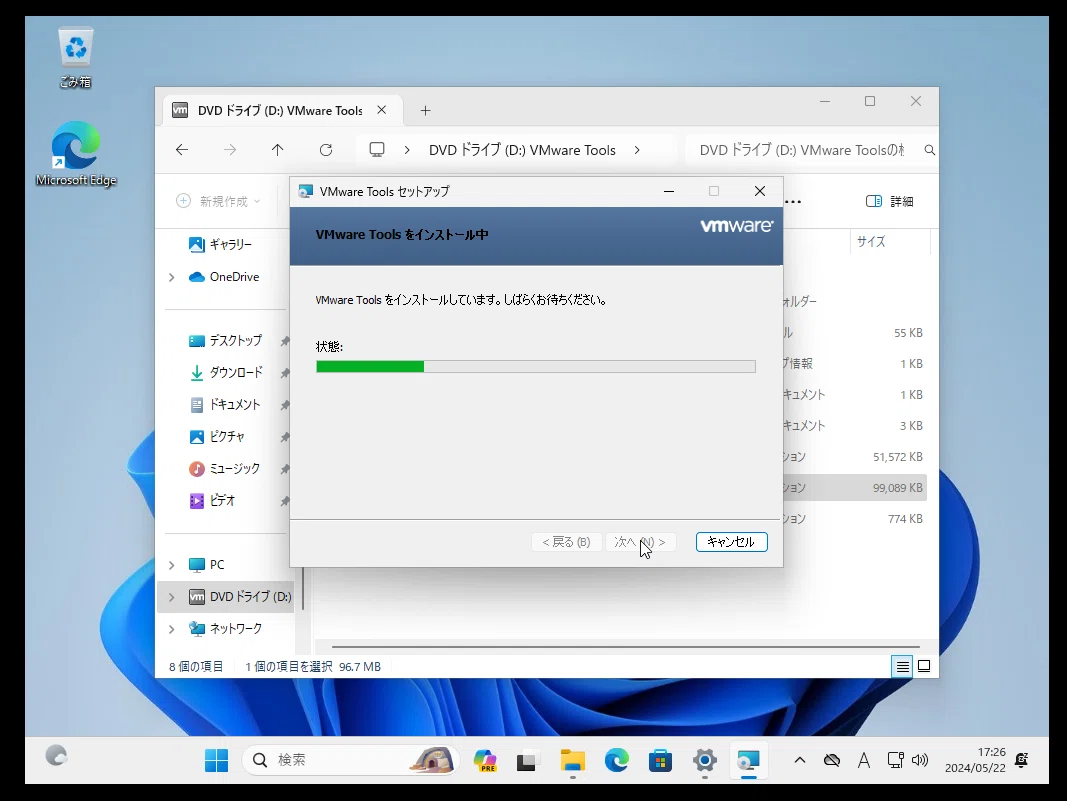Open デスクトップ in quick access
The width and height of the screenshot is (1067, 801).
225,340
